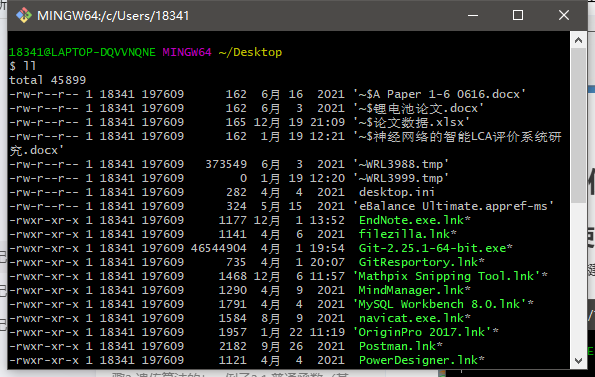Minimize the MINGW64 terminal window
Screen dimensions: 595x377
tap(473, 16)
